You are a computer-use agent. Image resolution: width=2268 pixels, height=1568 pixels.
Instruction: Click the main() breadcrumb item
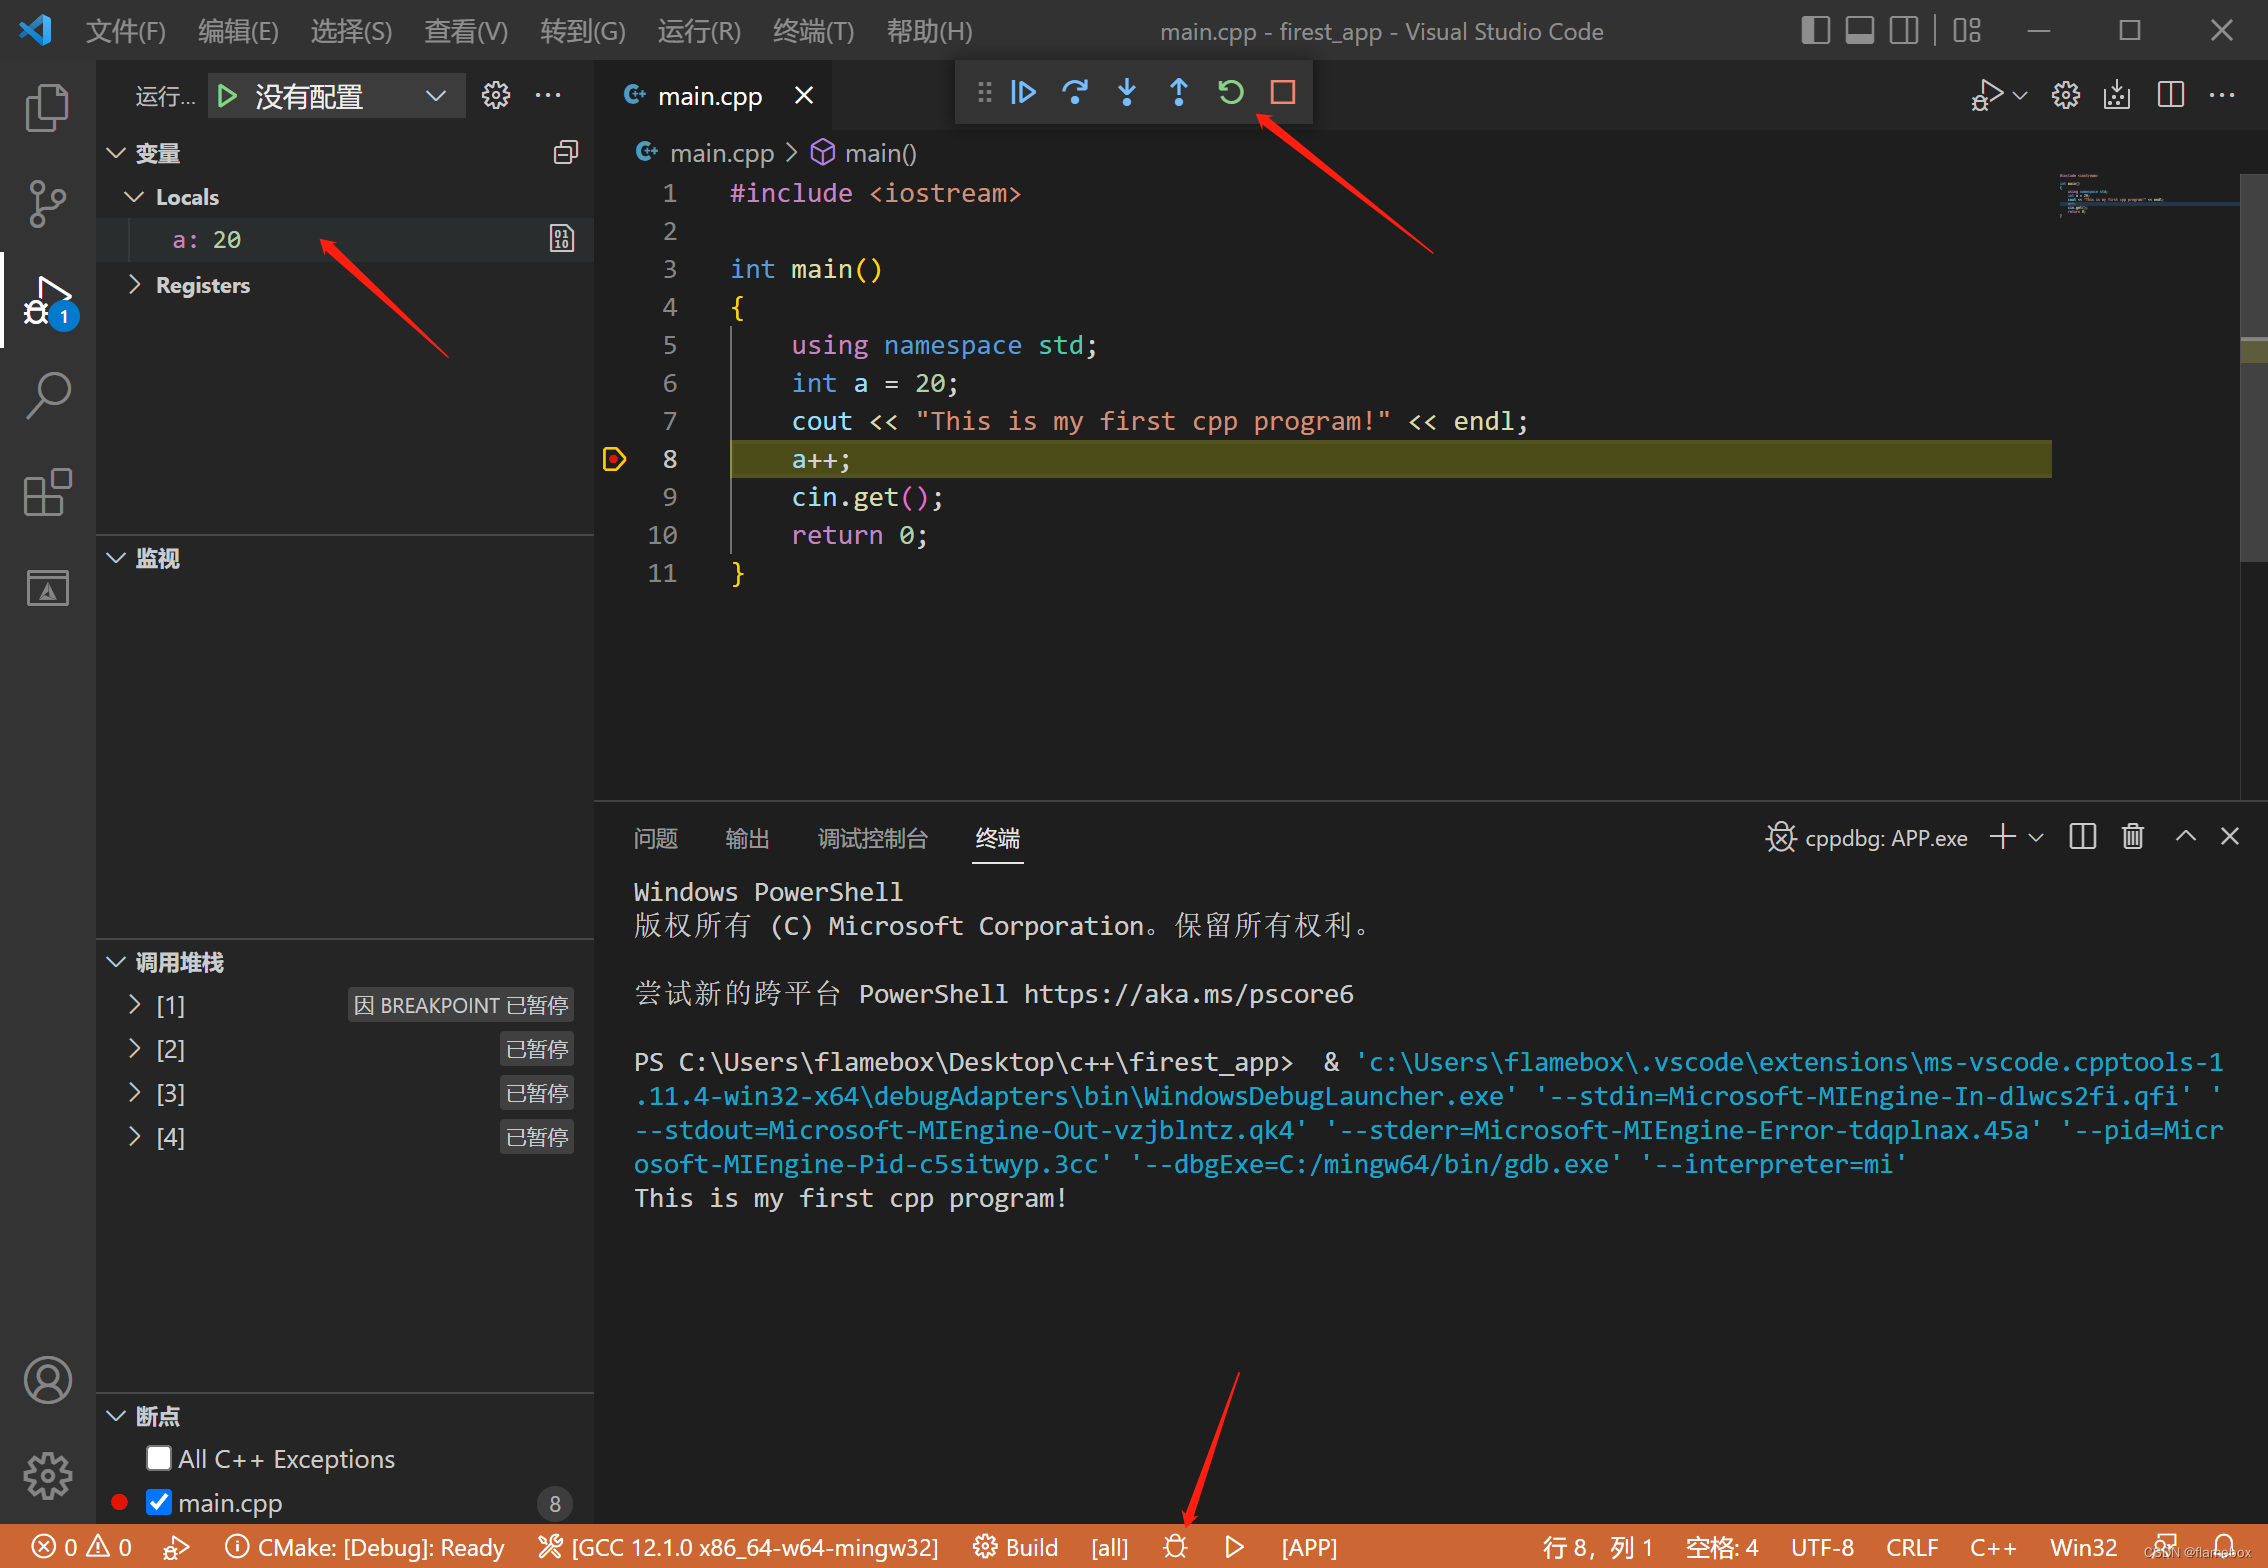coord(864,153)
